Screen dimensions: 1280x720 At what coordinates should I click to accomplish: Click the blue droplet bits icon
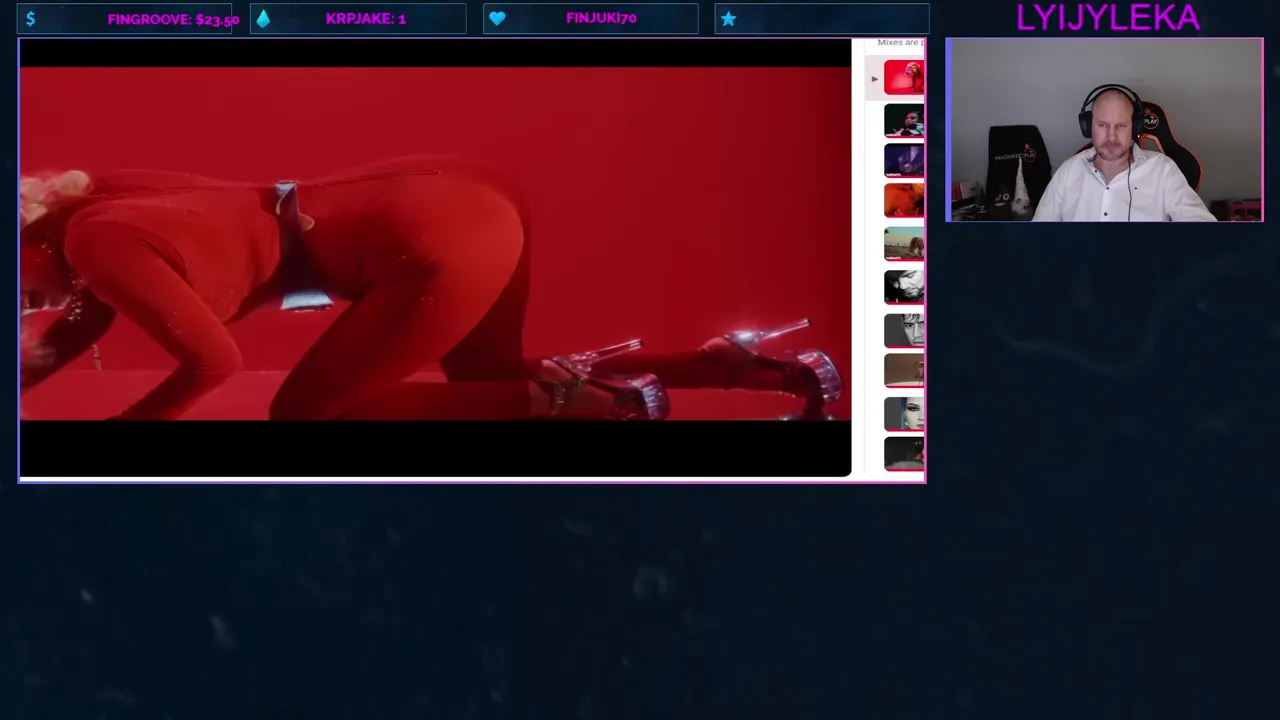[x=263, y=18]
